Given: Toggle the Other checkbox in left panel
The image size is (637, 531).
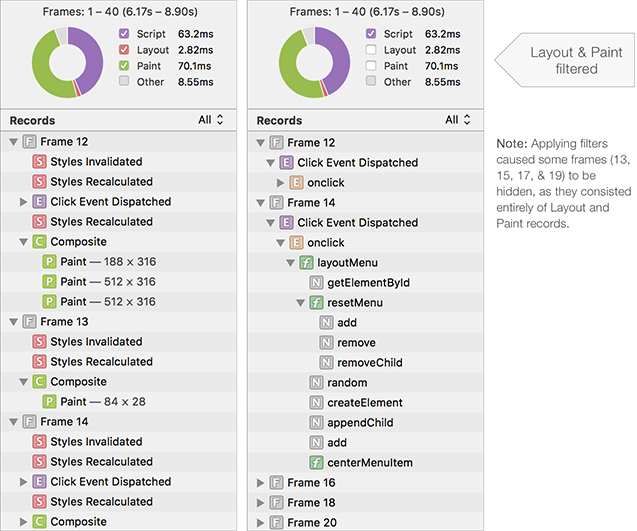Looking at the screenshot, I should coord(124,81).
